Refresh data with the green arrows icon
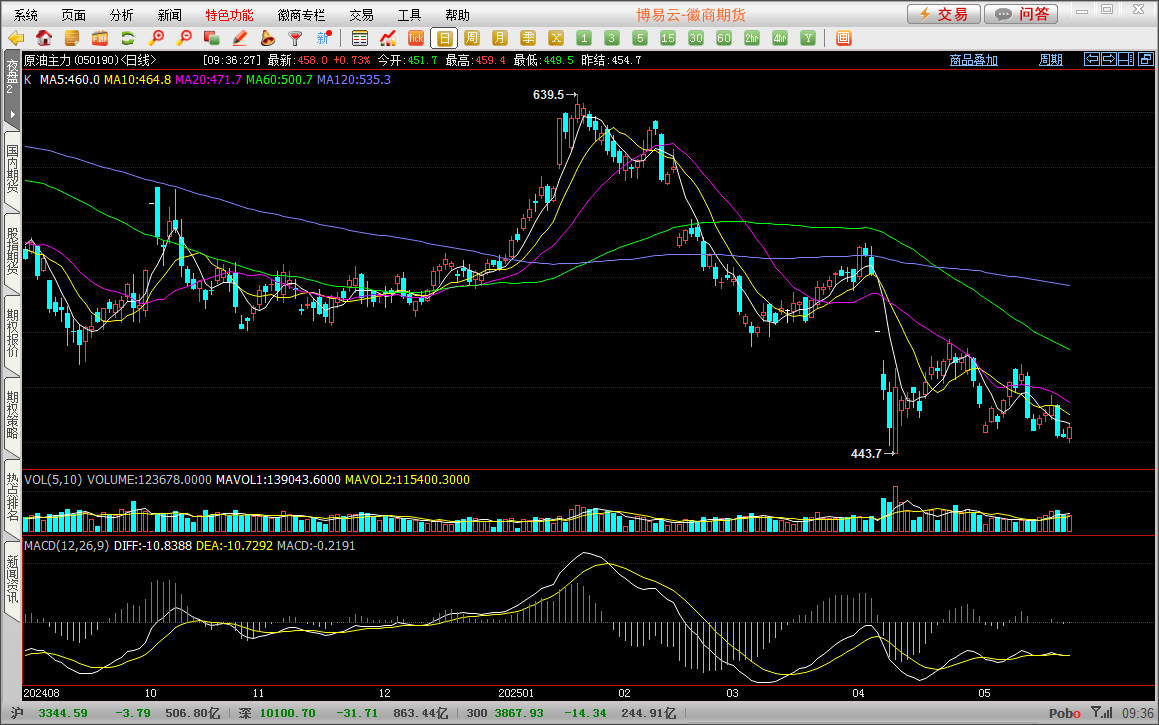The image size is (1159, 725). pos(128,38)
